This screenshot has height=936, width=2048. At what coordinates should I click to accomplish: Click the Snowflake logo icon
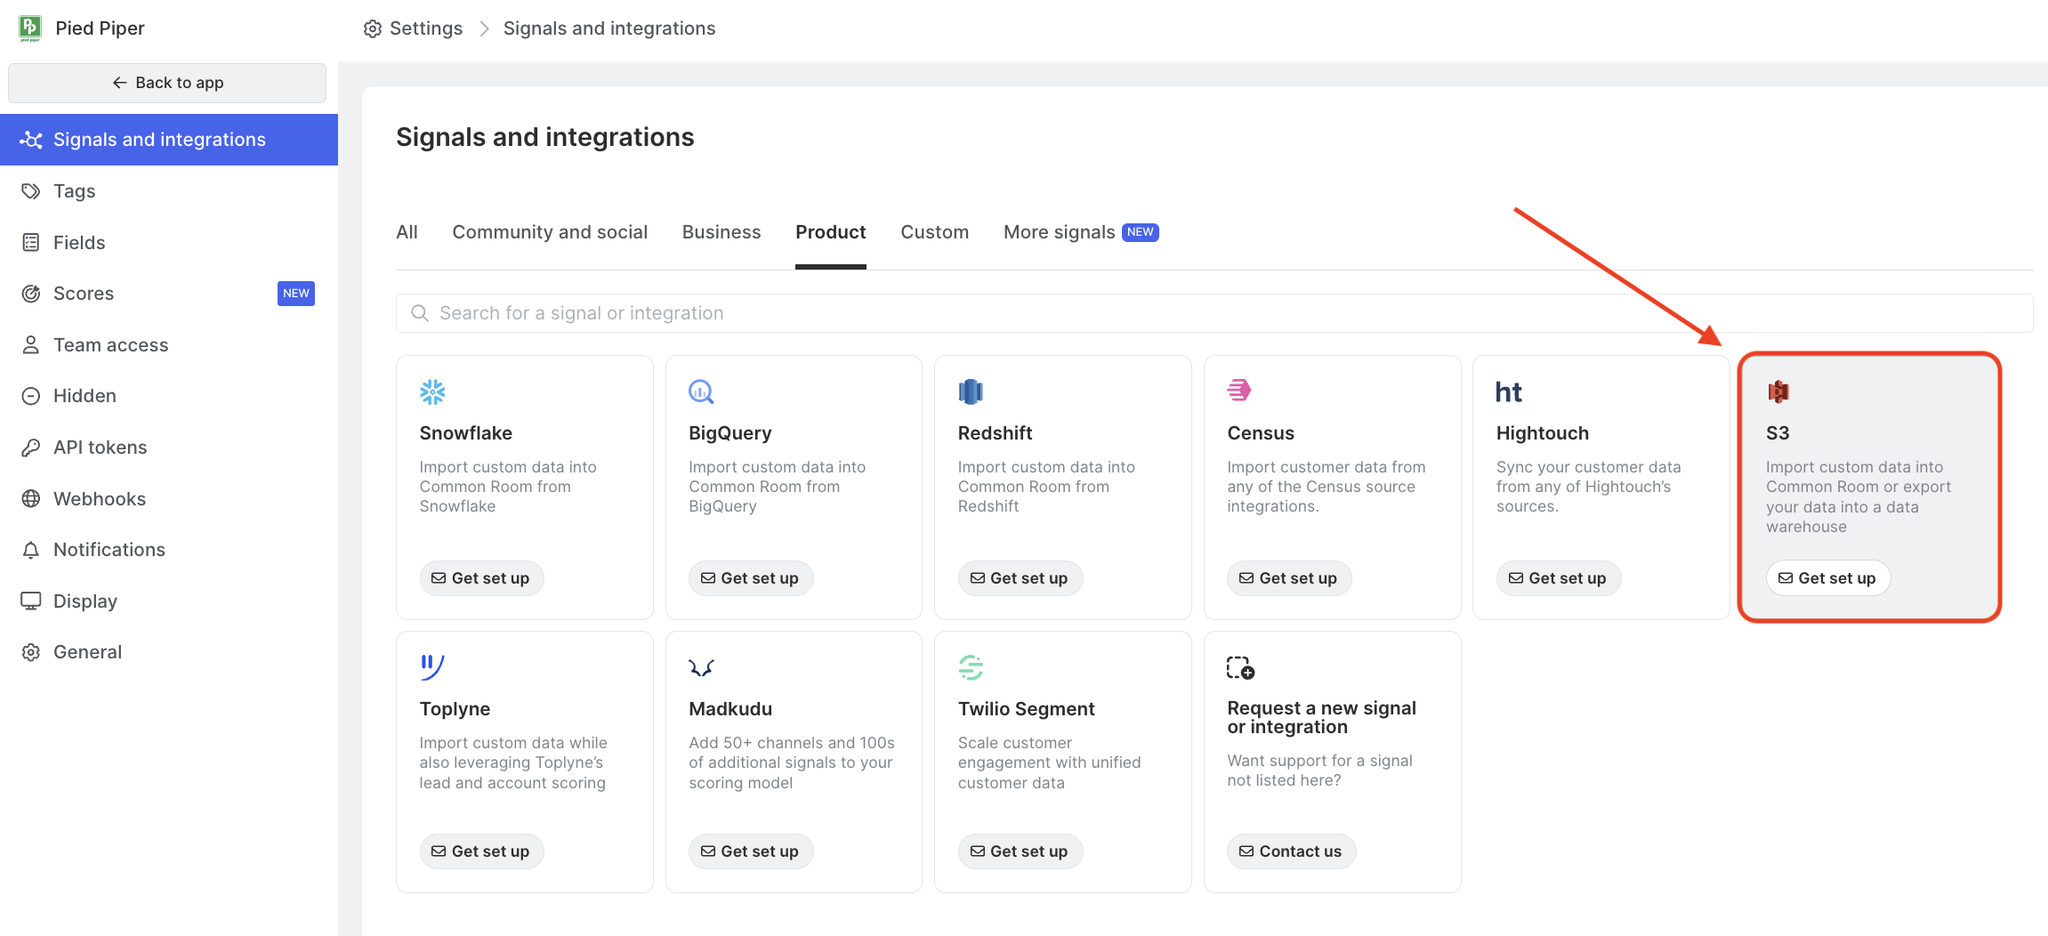point(433,391)
